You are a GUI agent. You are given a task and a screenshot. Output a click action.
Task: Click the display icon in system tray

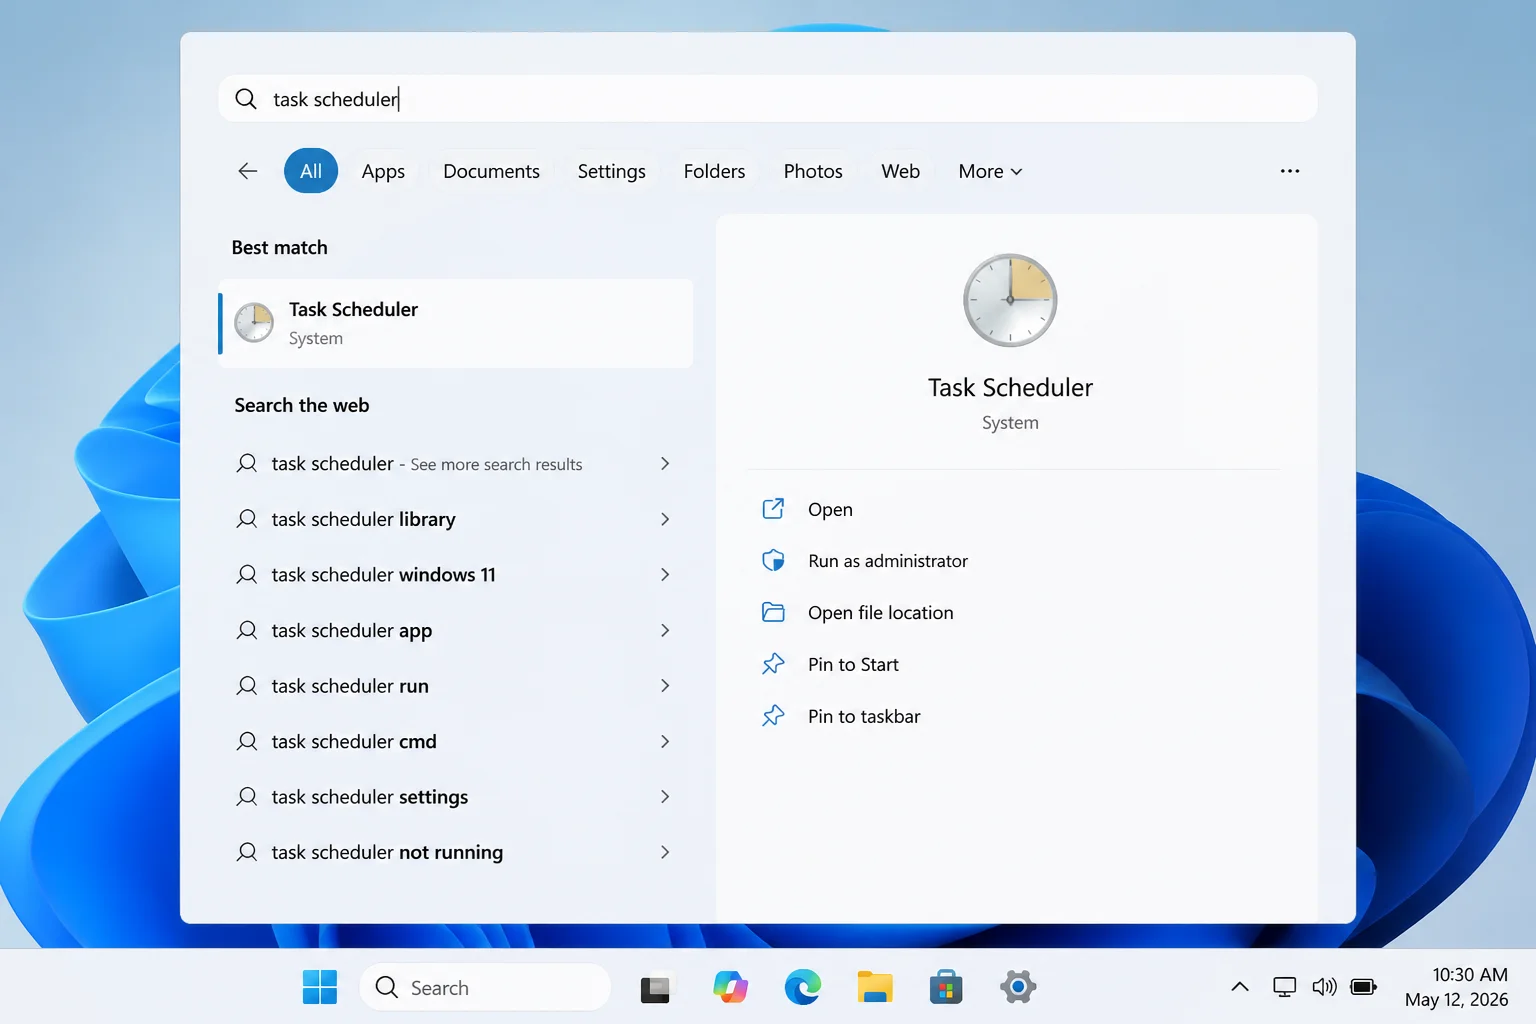pos(1285,987)
